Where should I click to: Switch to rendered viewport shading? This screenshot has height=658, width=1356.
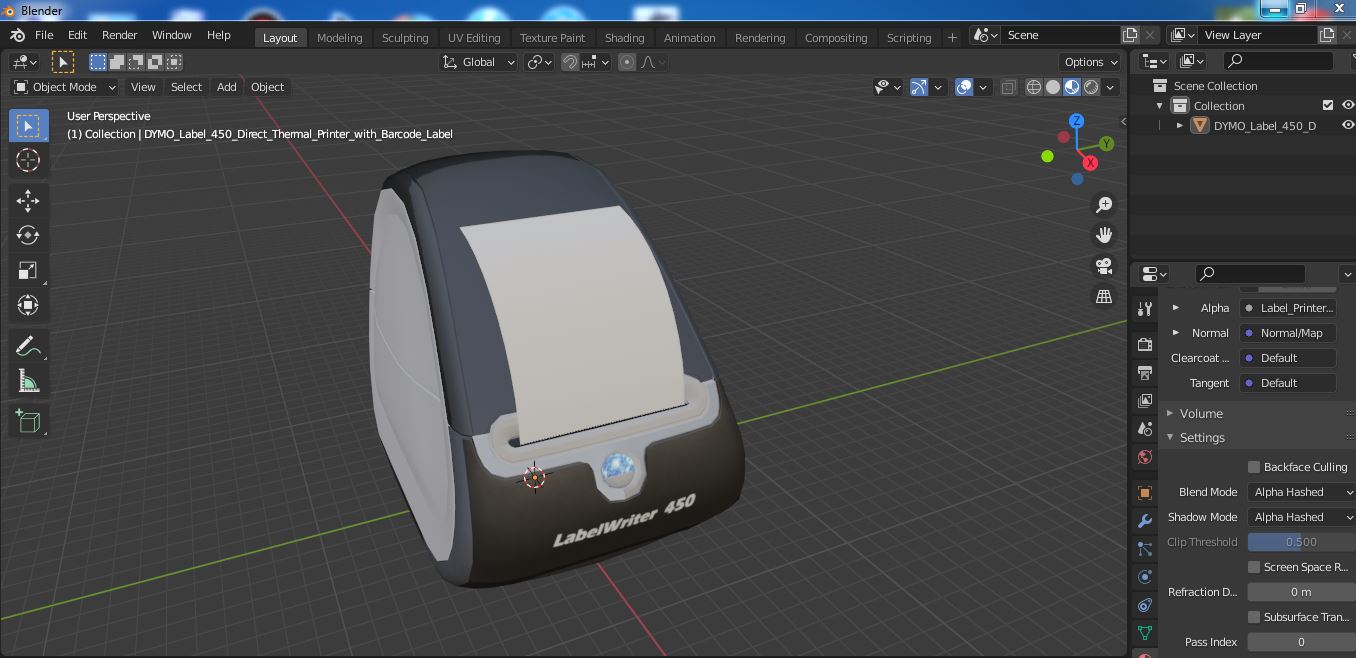click(x=1091, y=87)
